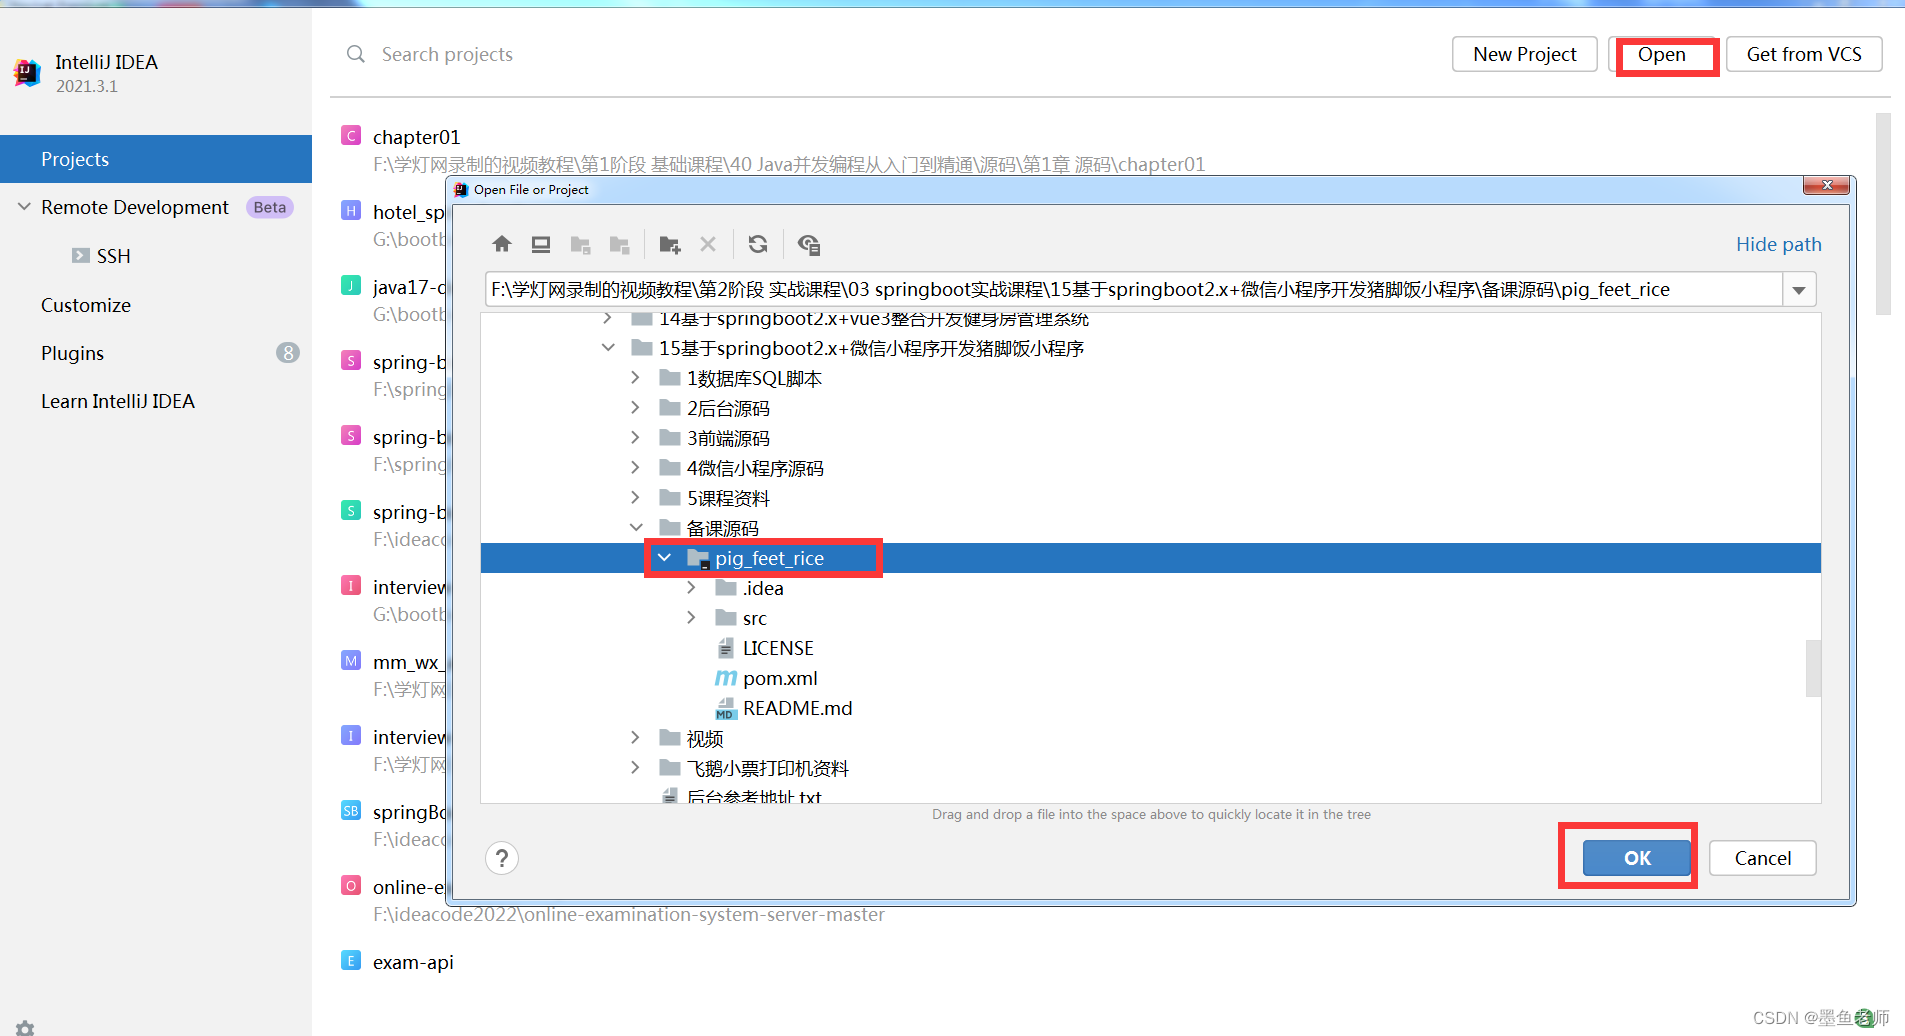Click the chapter01 project icon
This screenshot has width=1905, height=1036.
tap(351, 136)
